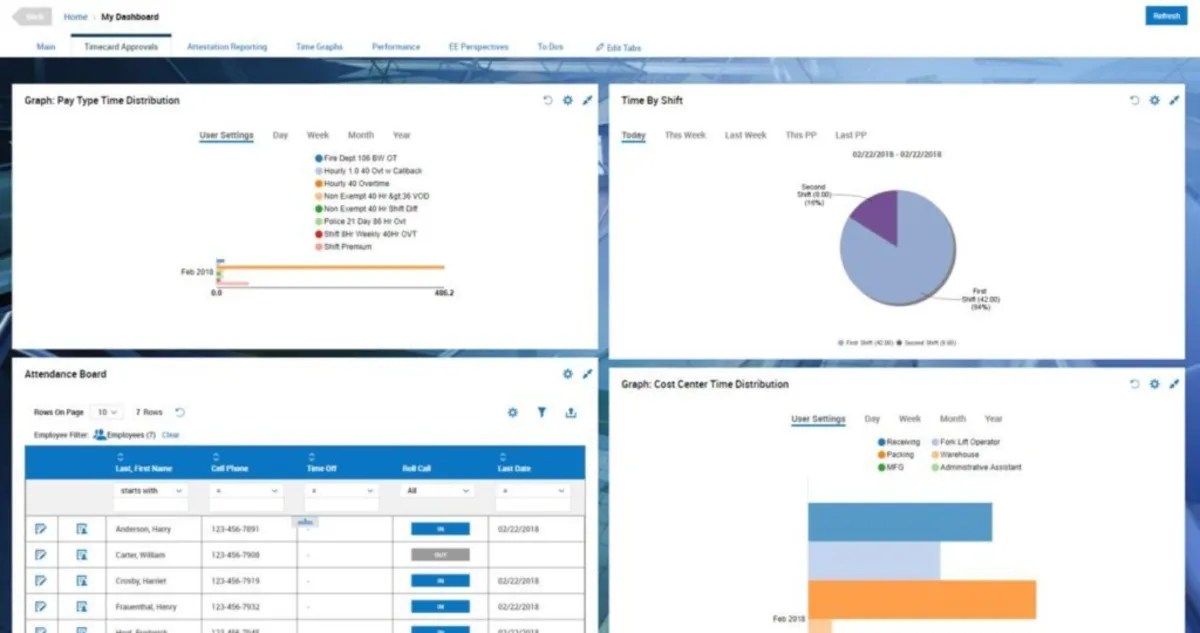Open 'starts with' name filter dropdown
This screenshot has height=633, width=1200.
151,491
